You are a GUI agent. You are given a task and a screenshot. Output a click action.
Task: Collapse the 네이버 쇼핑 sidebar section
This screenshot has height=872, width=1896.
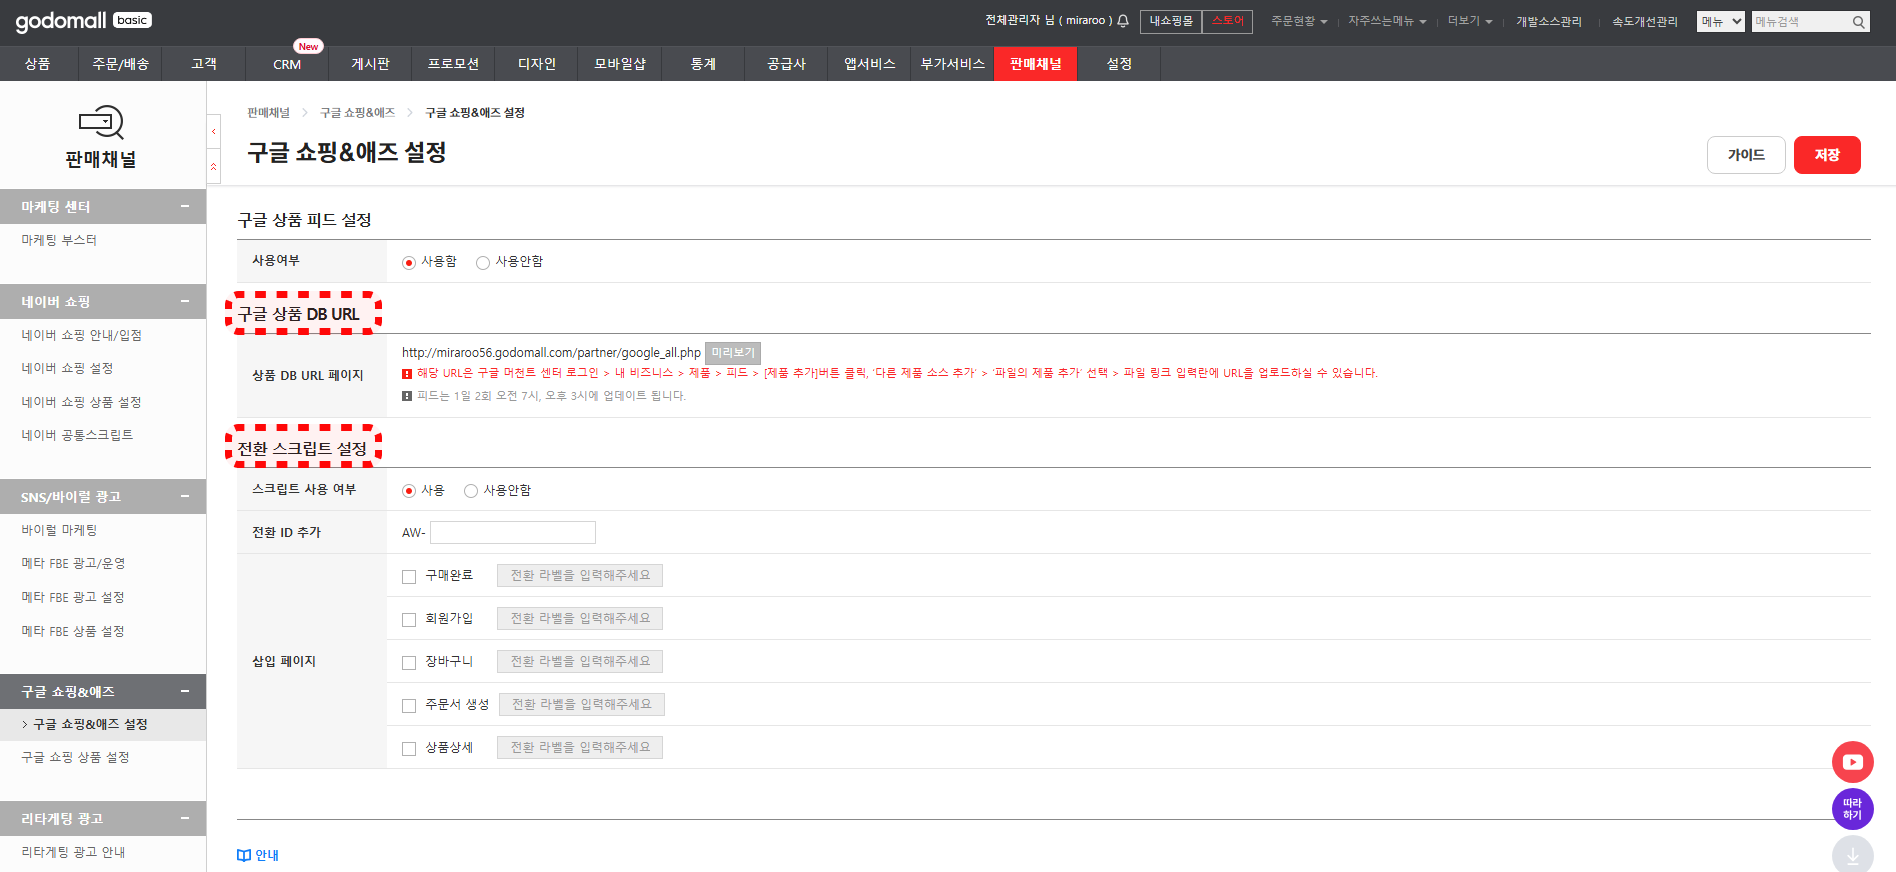[185, 301]
